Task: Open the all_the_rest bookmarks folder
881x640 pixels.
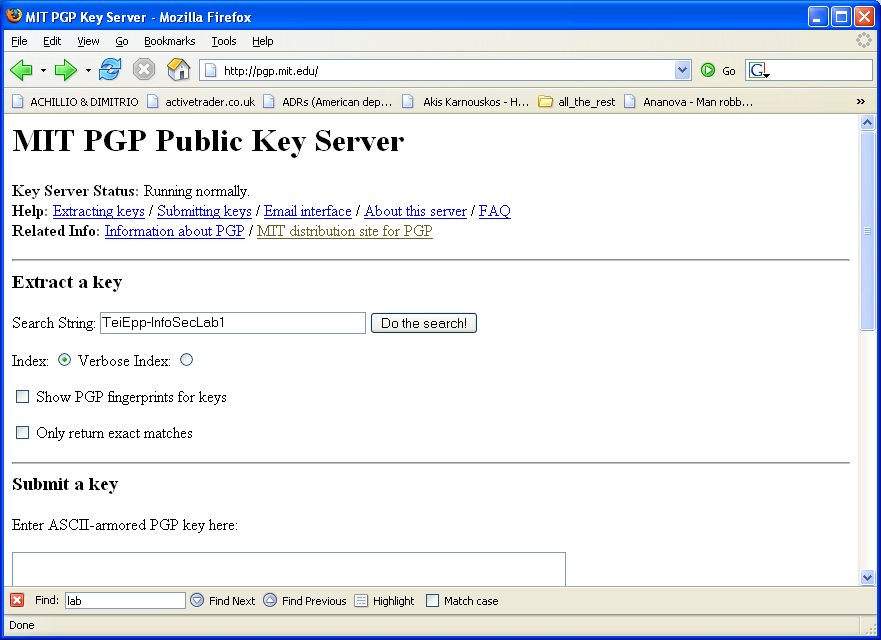Action: point(576,102)
